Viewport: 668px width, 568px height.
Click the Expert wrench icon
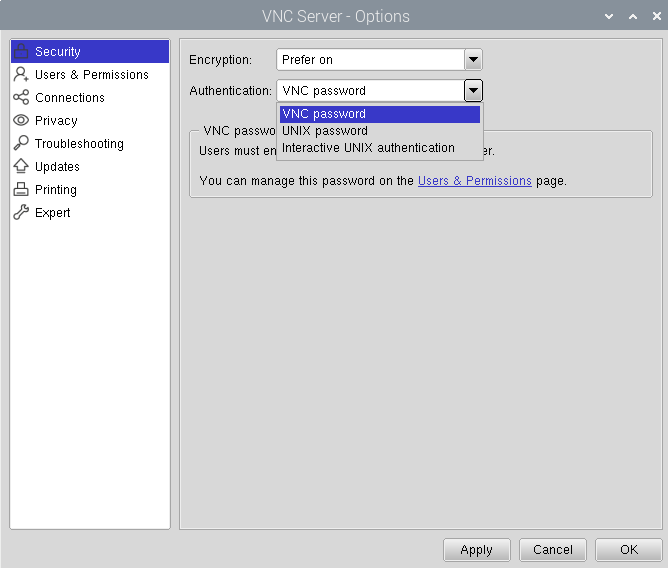click(21, 212)
